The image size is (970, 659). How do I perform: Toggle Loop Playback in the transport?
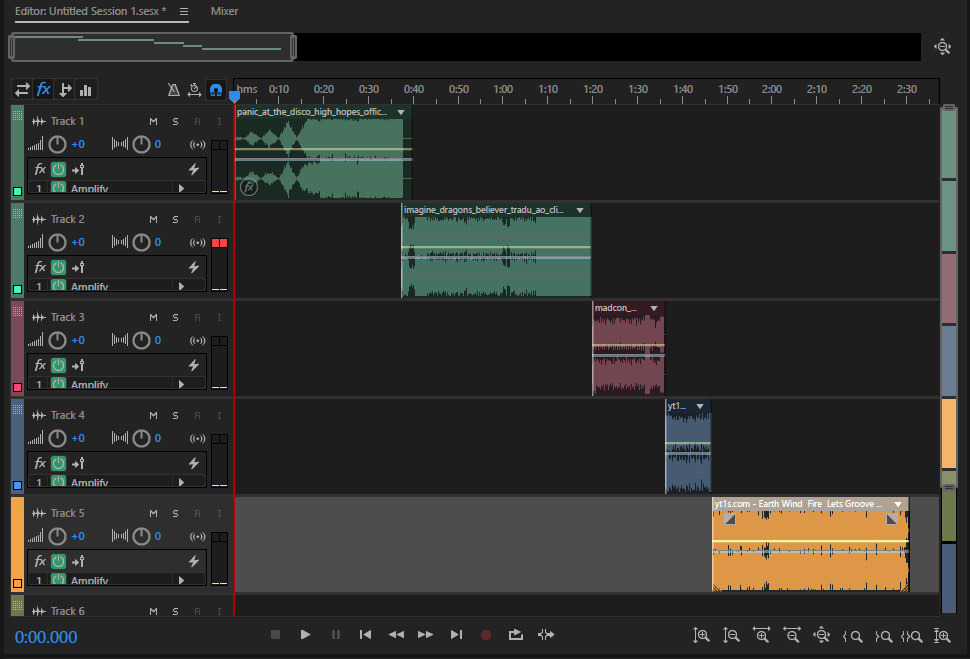[x=516, y=634]
